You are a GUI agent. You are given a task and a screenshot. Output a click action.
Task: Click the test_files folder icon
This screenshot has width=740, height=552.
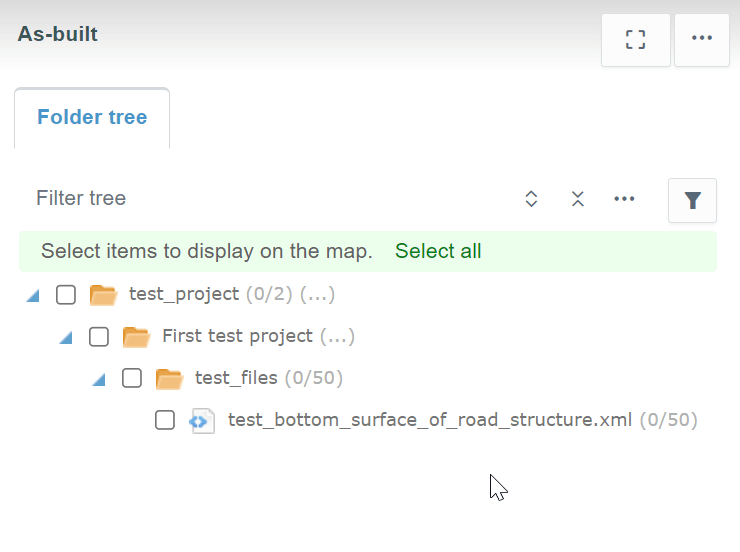pos(169,378)
